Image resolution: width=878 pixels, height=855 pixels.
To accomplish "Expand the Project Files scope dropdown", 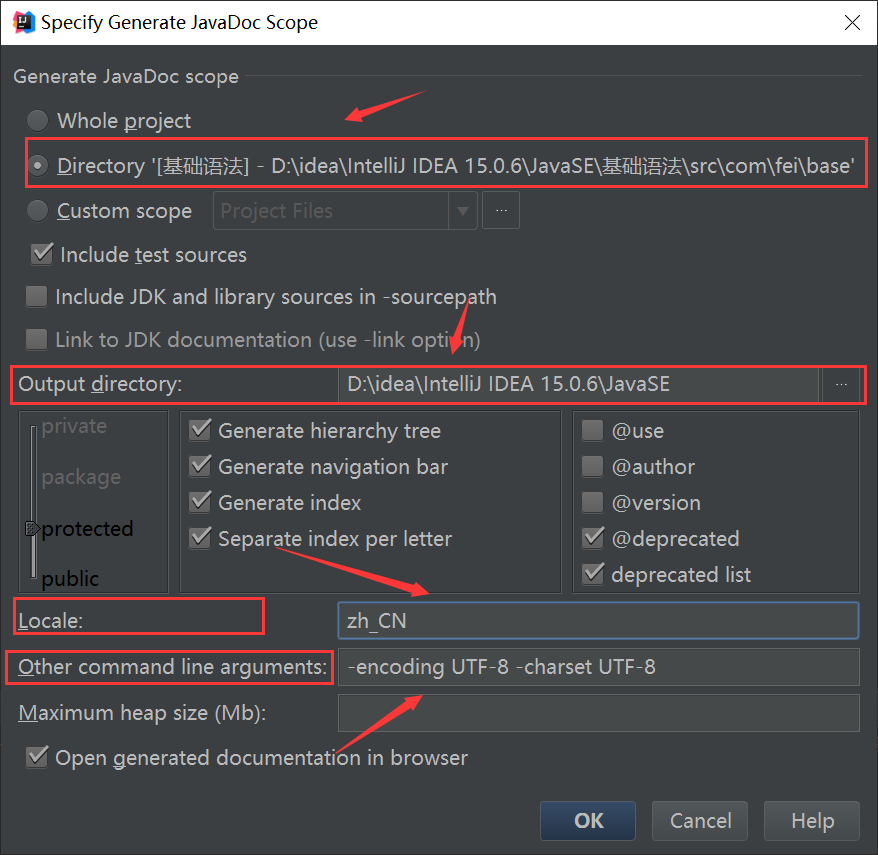I will (463, 211).
